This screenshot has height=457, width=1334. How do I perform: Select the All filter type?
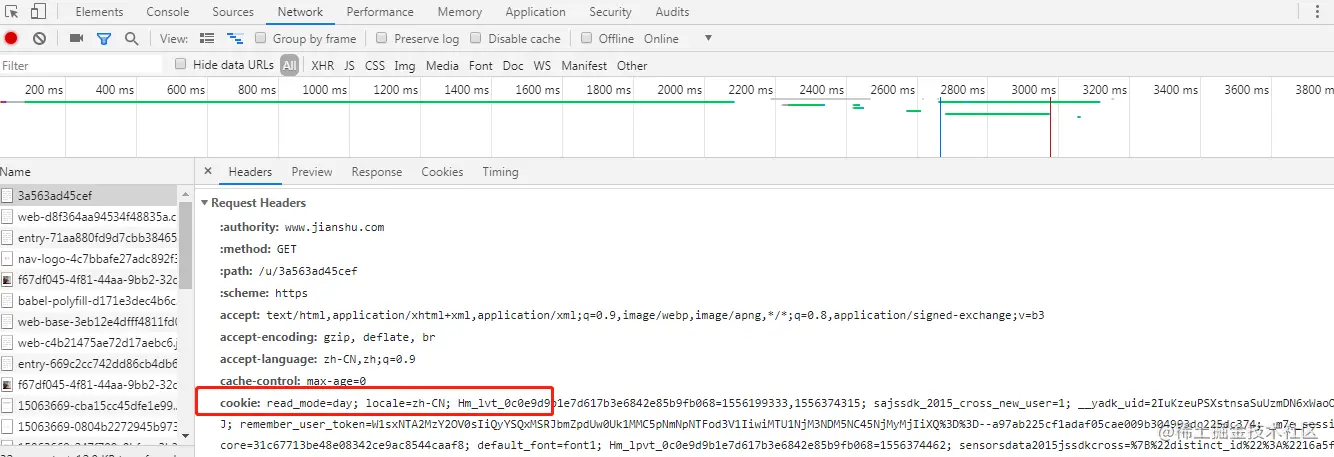[289, 65]
